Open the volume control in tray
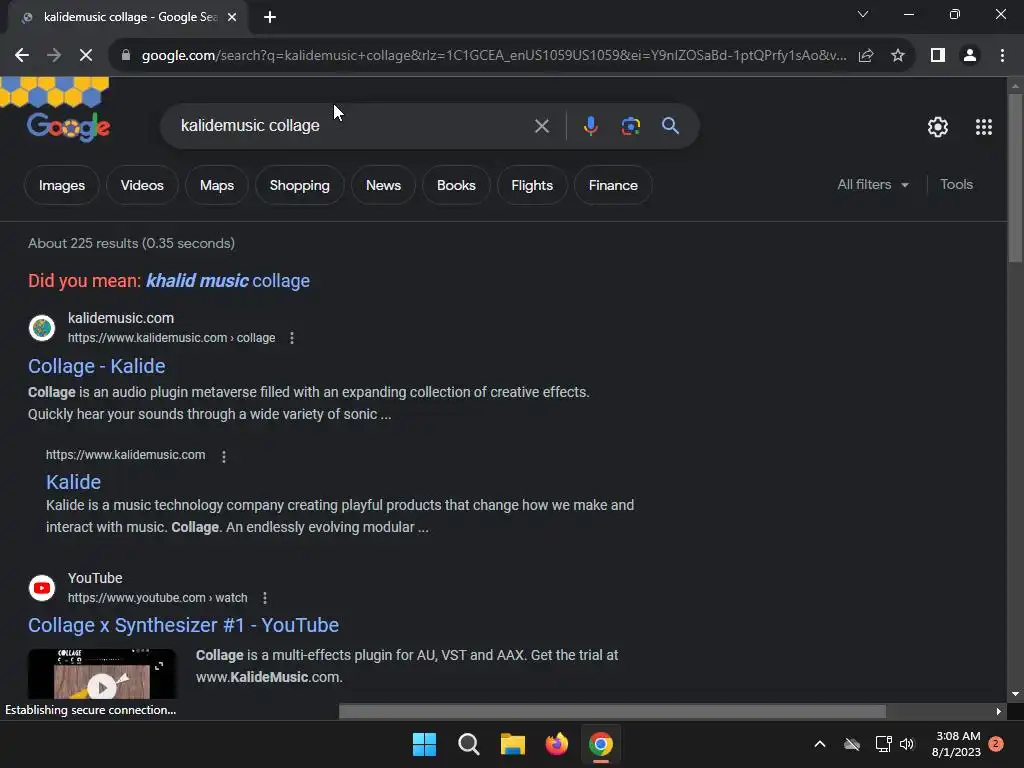 (x=907, y=744)
